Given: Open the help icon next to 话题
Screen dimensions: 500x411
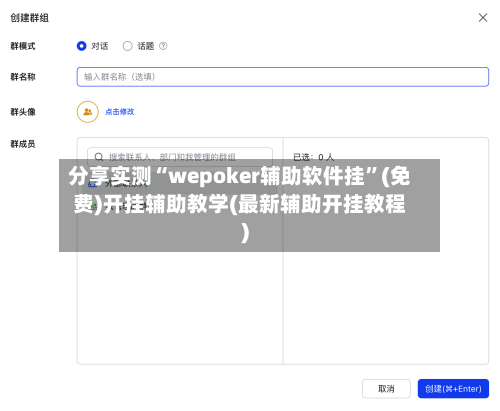Looking at the screenshot, I should point(163,46).
